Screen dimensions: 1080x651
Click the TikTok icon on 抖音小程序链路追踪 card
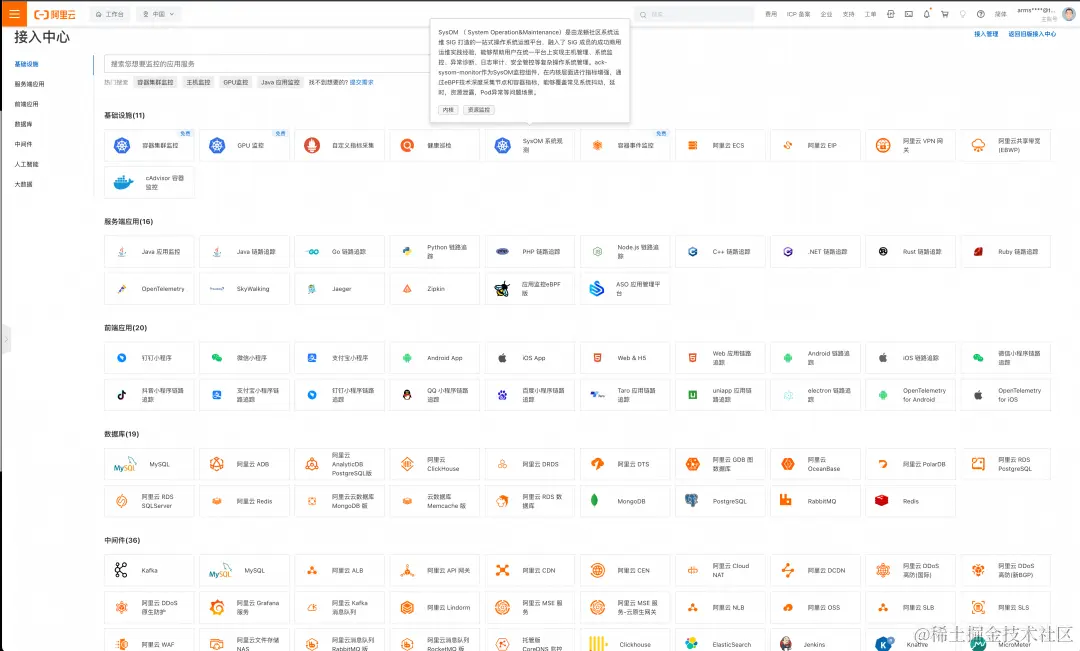(x=122, y=395)
